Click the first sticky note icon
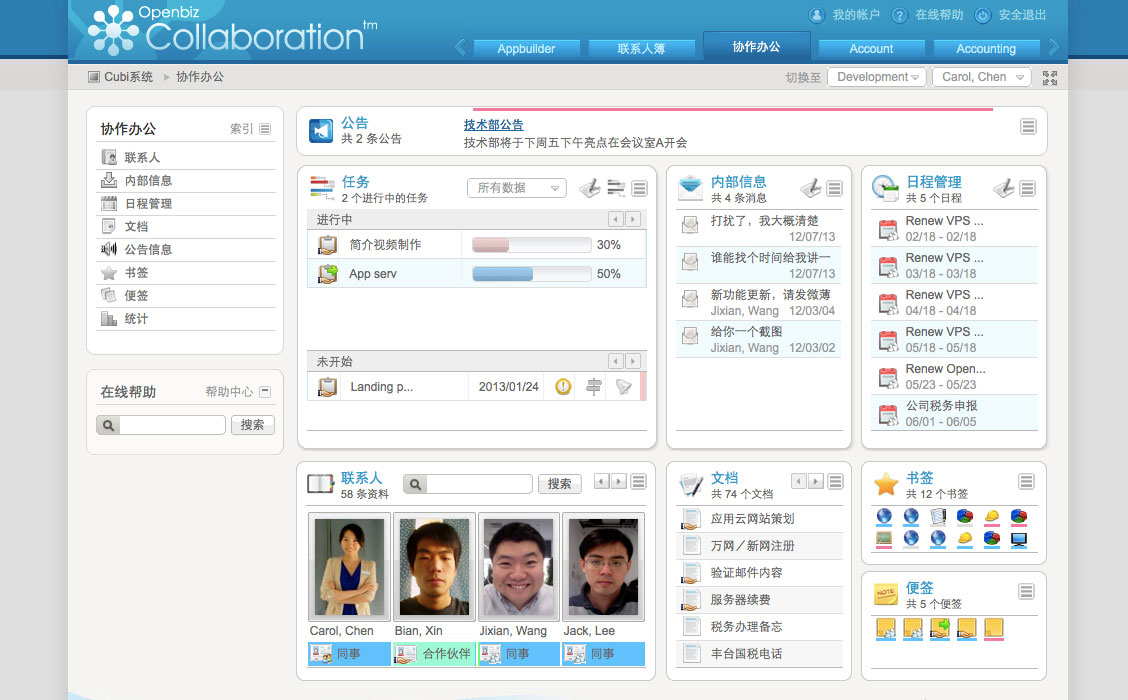 pyautogui.click(x=886, y=629)
